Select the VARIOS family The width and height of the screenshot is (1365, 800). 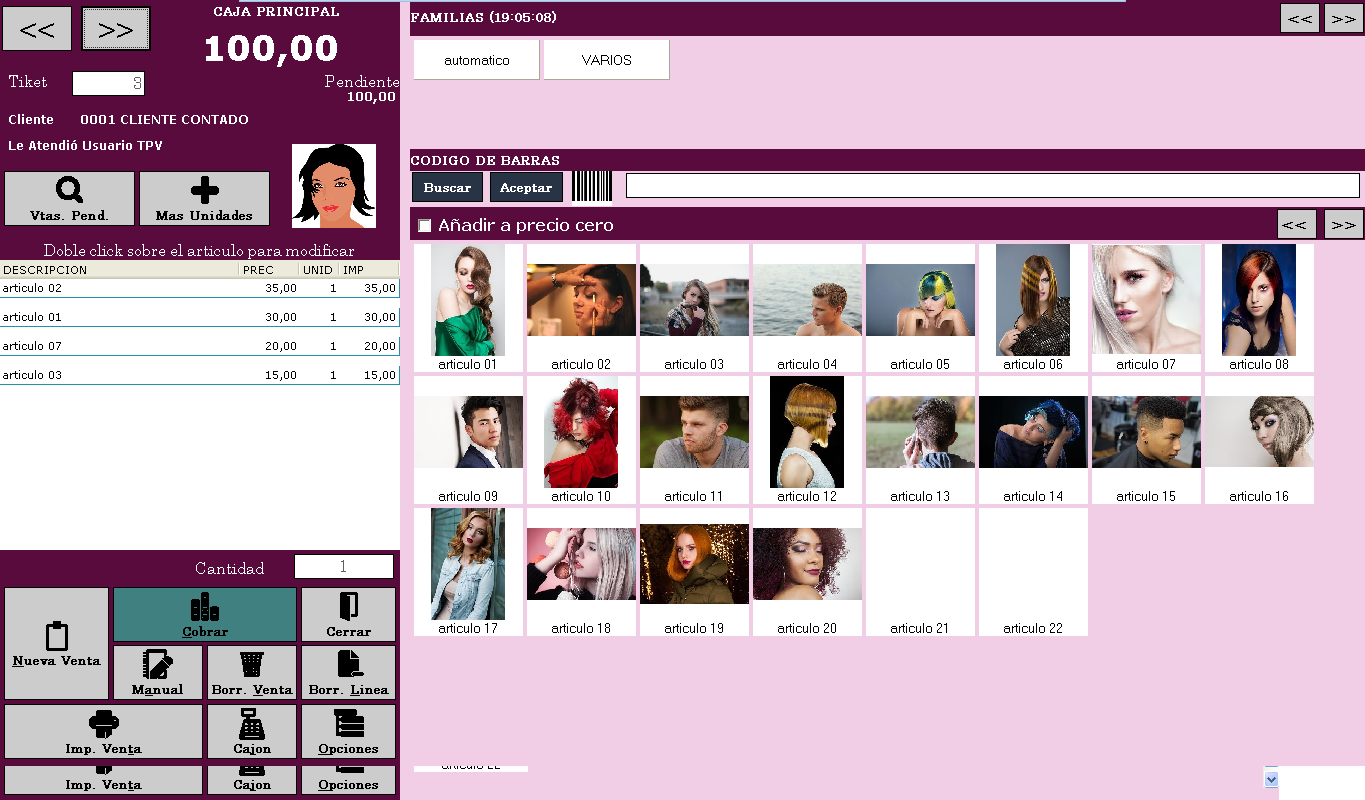(607, 60)
